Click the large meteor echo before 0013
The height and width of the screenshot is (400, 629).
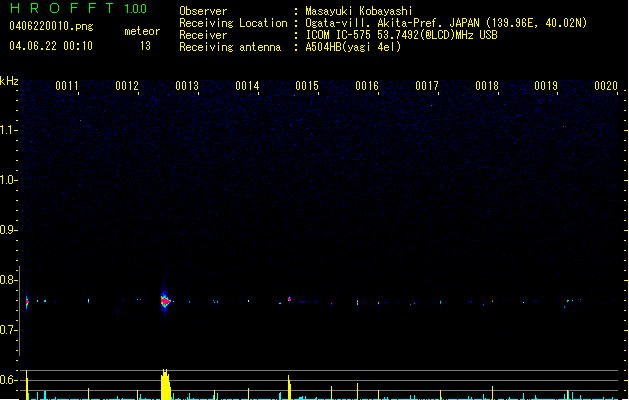pyautogui.click(x=165, y=301)
